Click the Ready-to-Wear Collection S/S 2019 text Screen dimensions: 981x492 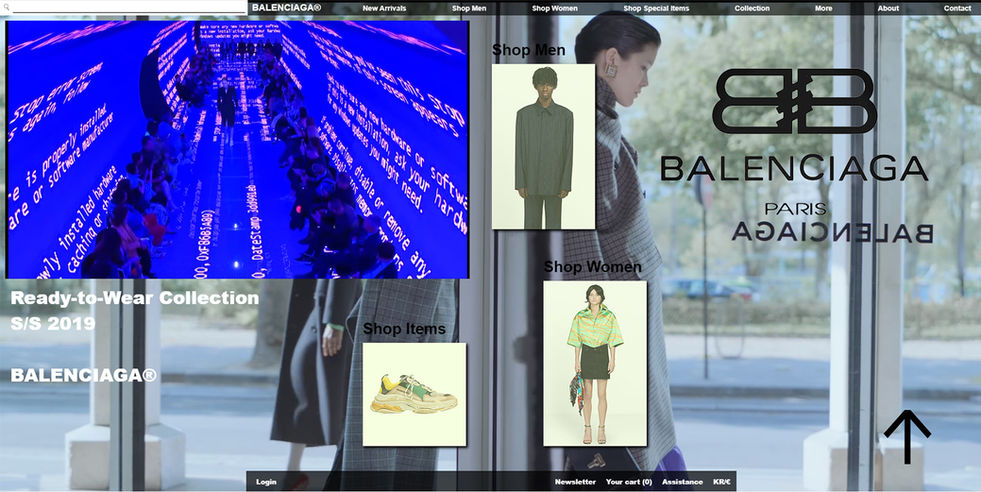click(x=135, y=310)
